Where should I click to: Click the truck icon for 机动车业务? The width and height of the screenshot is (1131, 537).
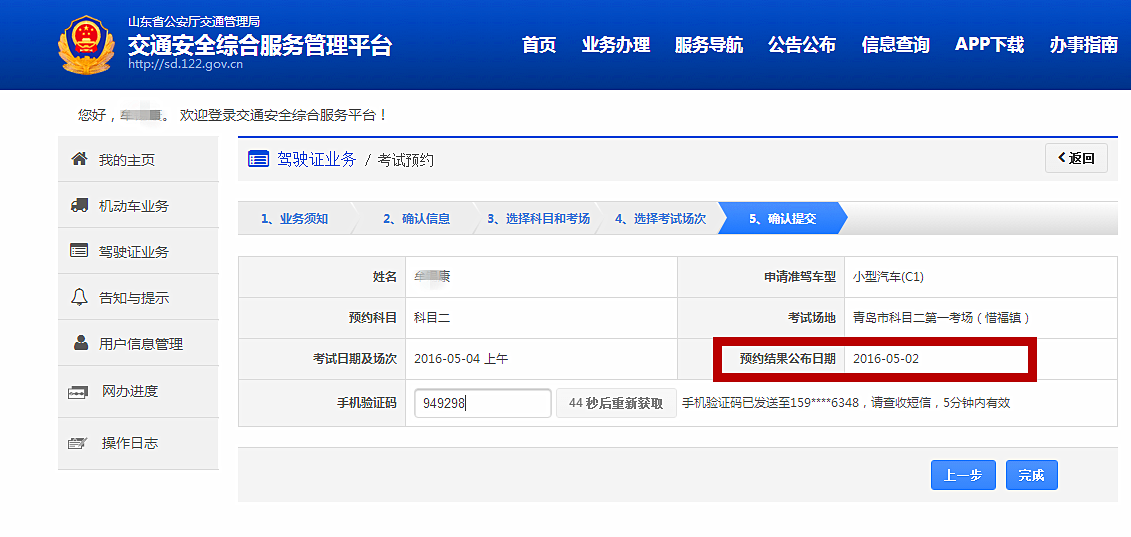(x=79, y=205)
